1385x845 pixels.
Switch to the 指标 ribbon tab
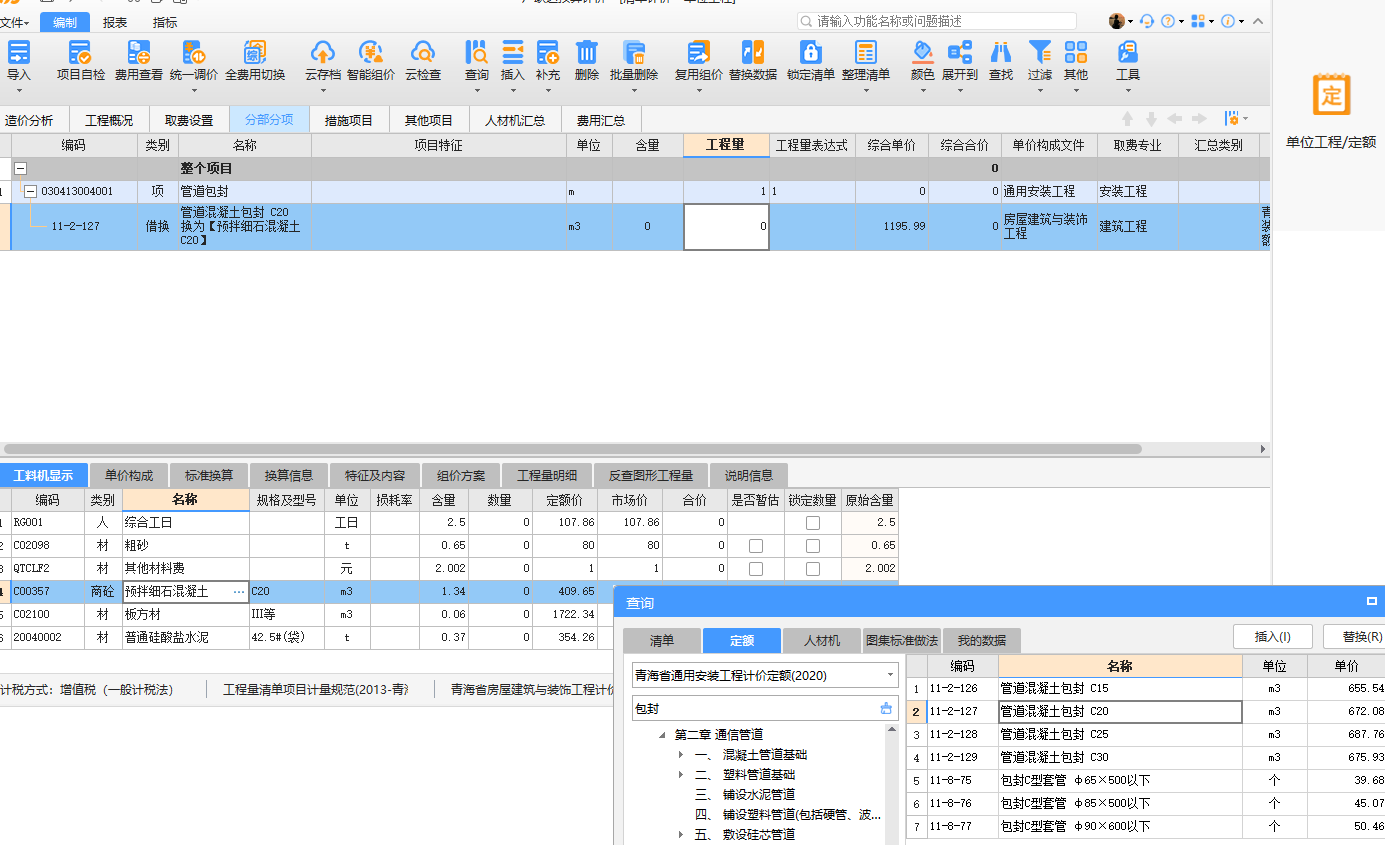tap(165, 22)
